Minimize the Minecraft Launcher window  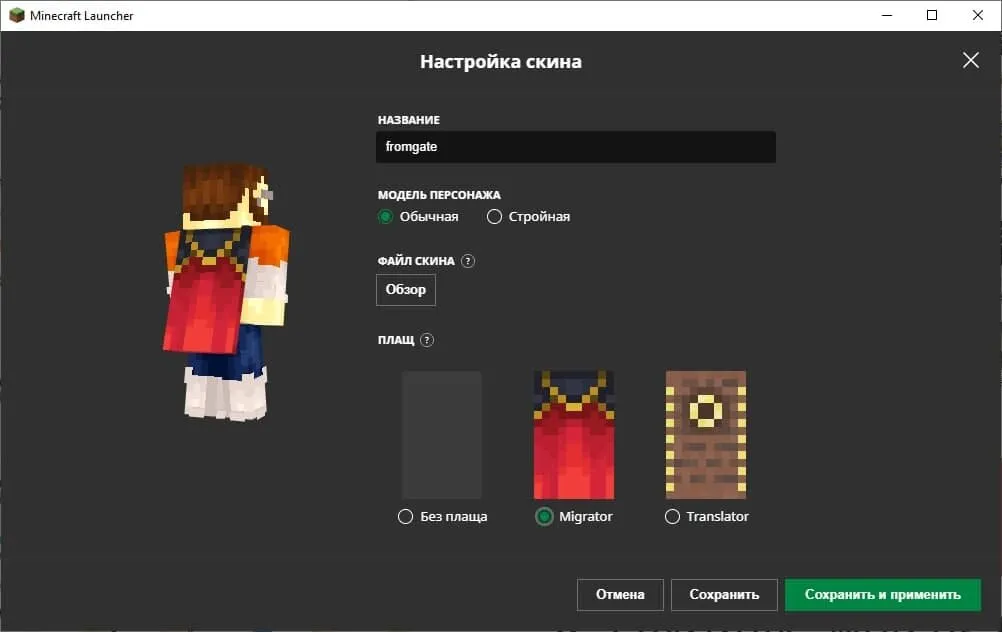(x=887, y=15)
